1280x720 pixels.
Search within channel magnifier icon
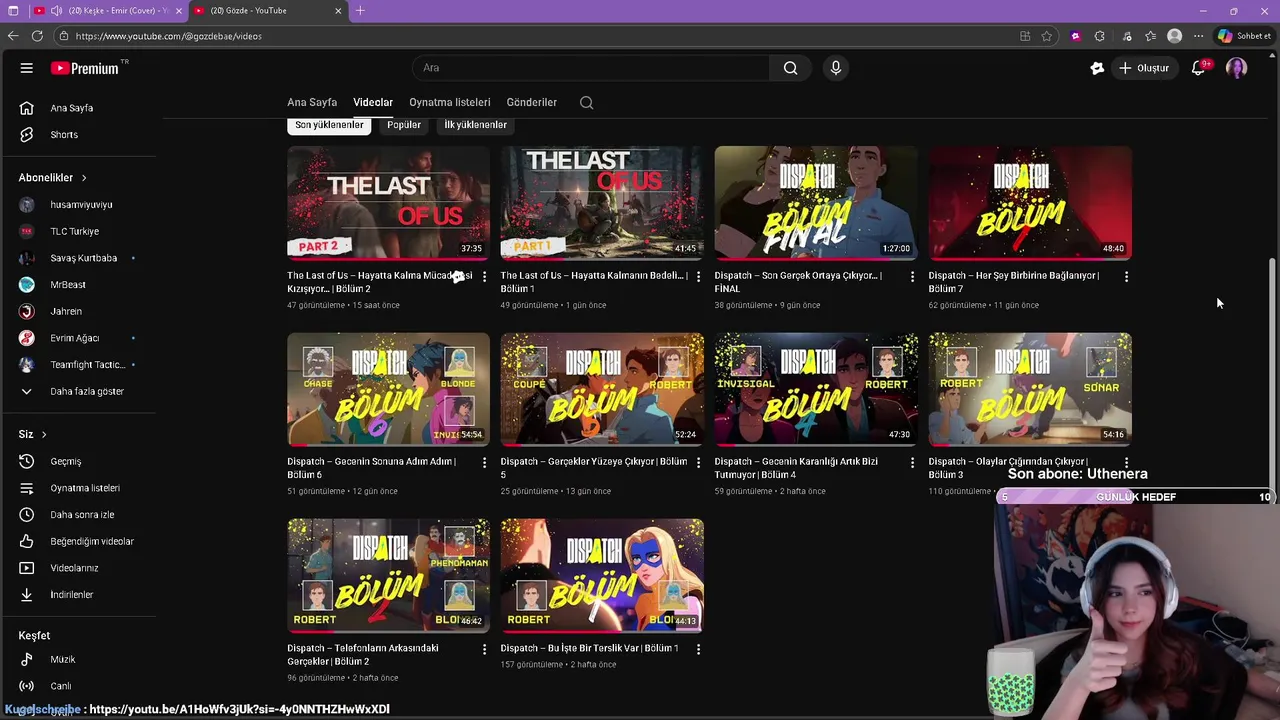(586, 102)
